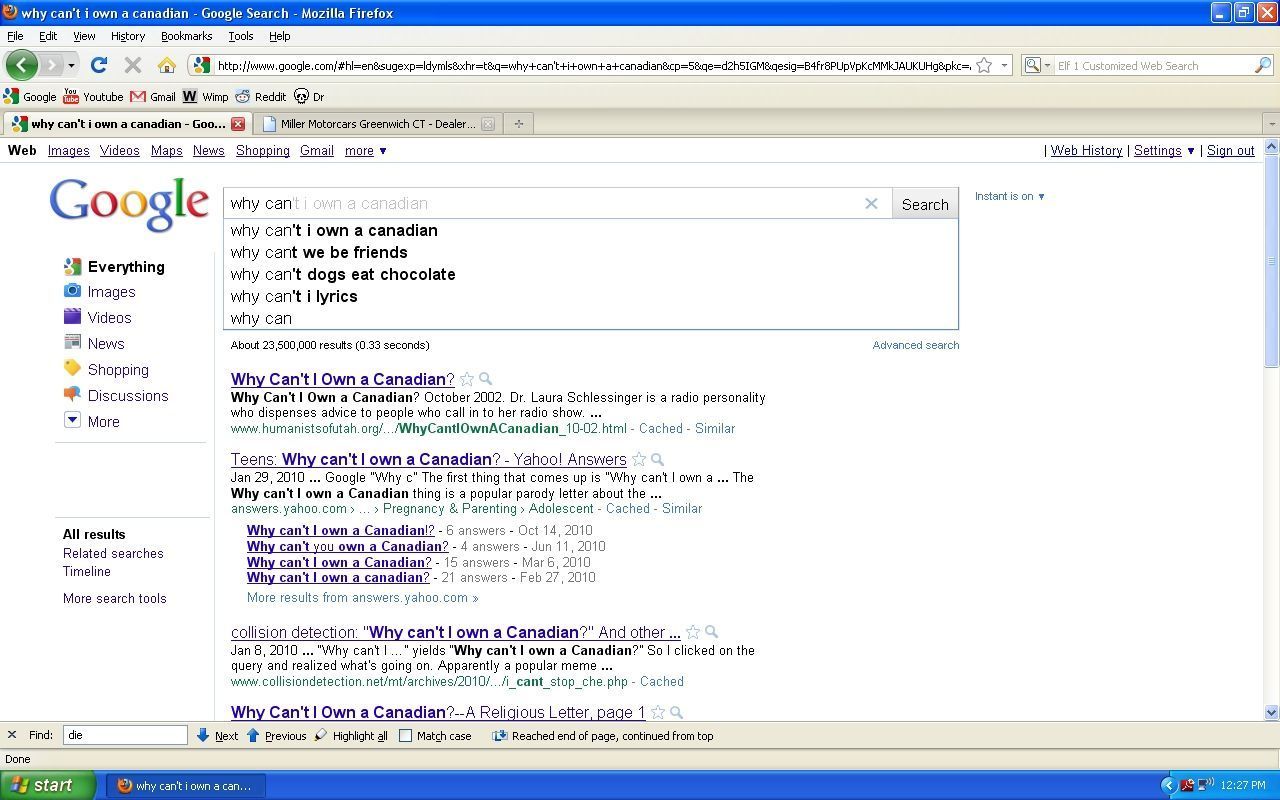Open a new tab with the plus button

pos(518,124)
